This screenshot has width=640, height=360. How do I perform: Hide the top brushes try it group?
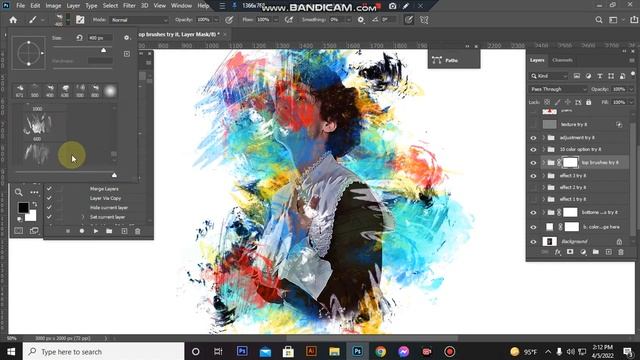(533, 162)
